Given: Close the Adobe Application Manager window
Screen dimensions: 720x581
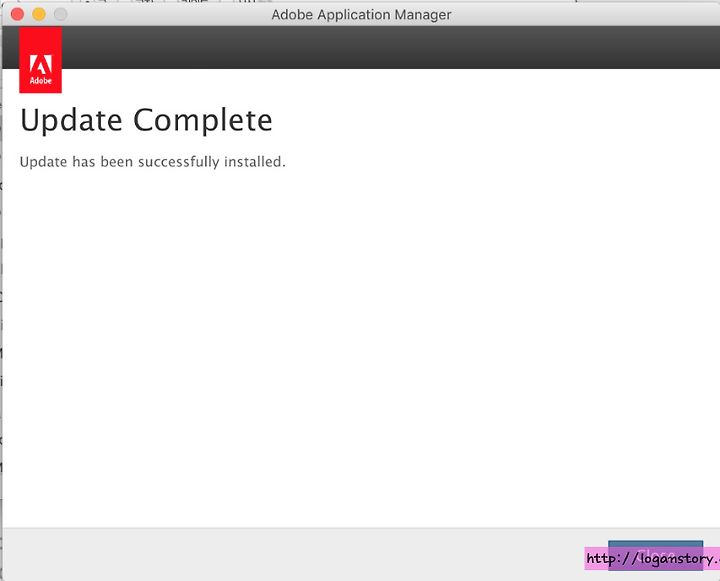Looking at the screenshot, I should click(x=17, y=14).
